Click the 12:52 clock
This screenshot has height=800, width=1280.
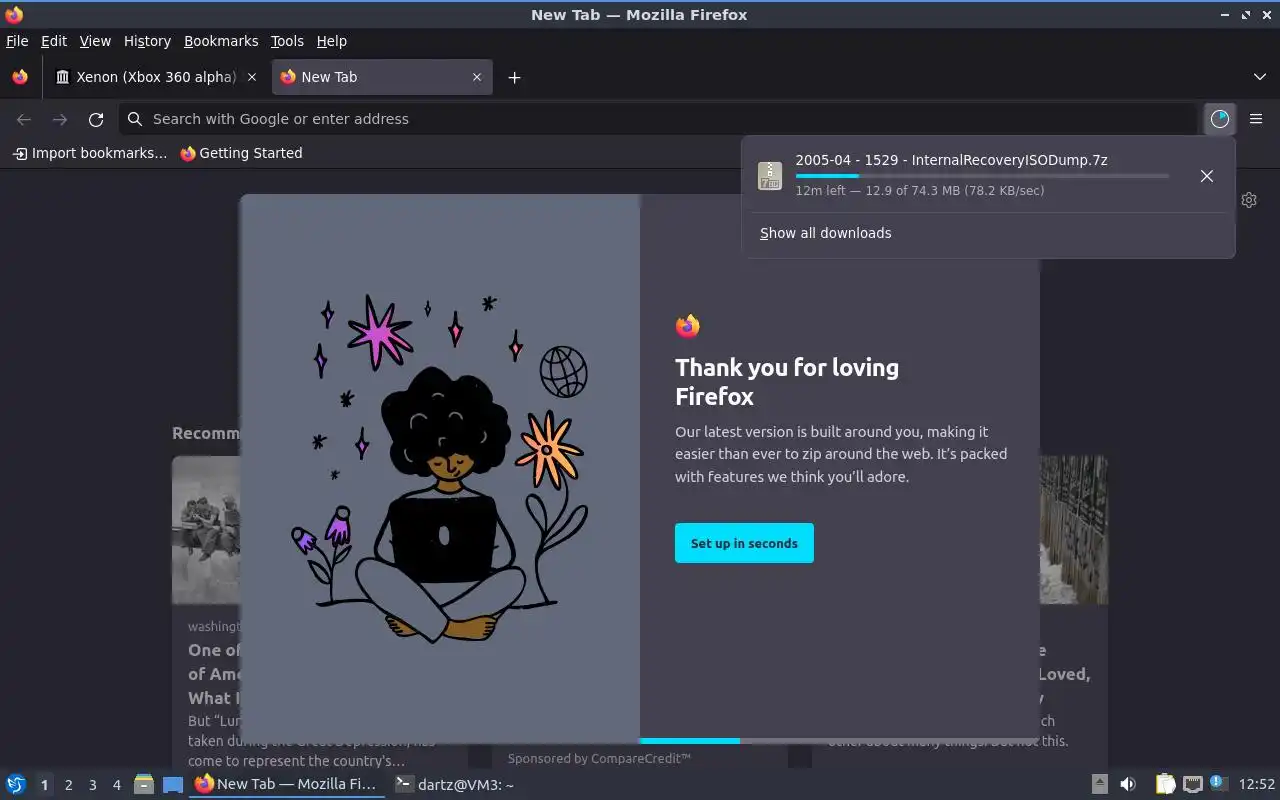click(x=1257, y=785)
